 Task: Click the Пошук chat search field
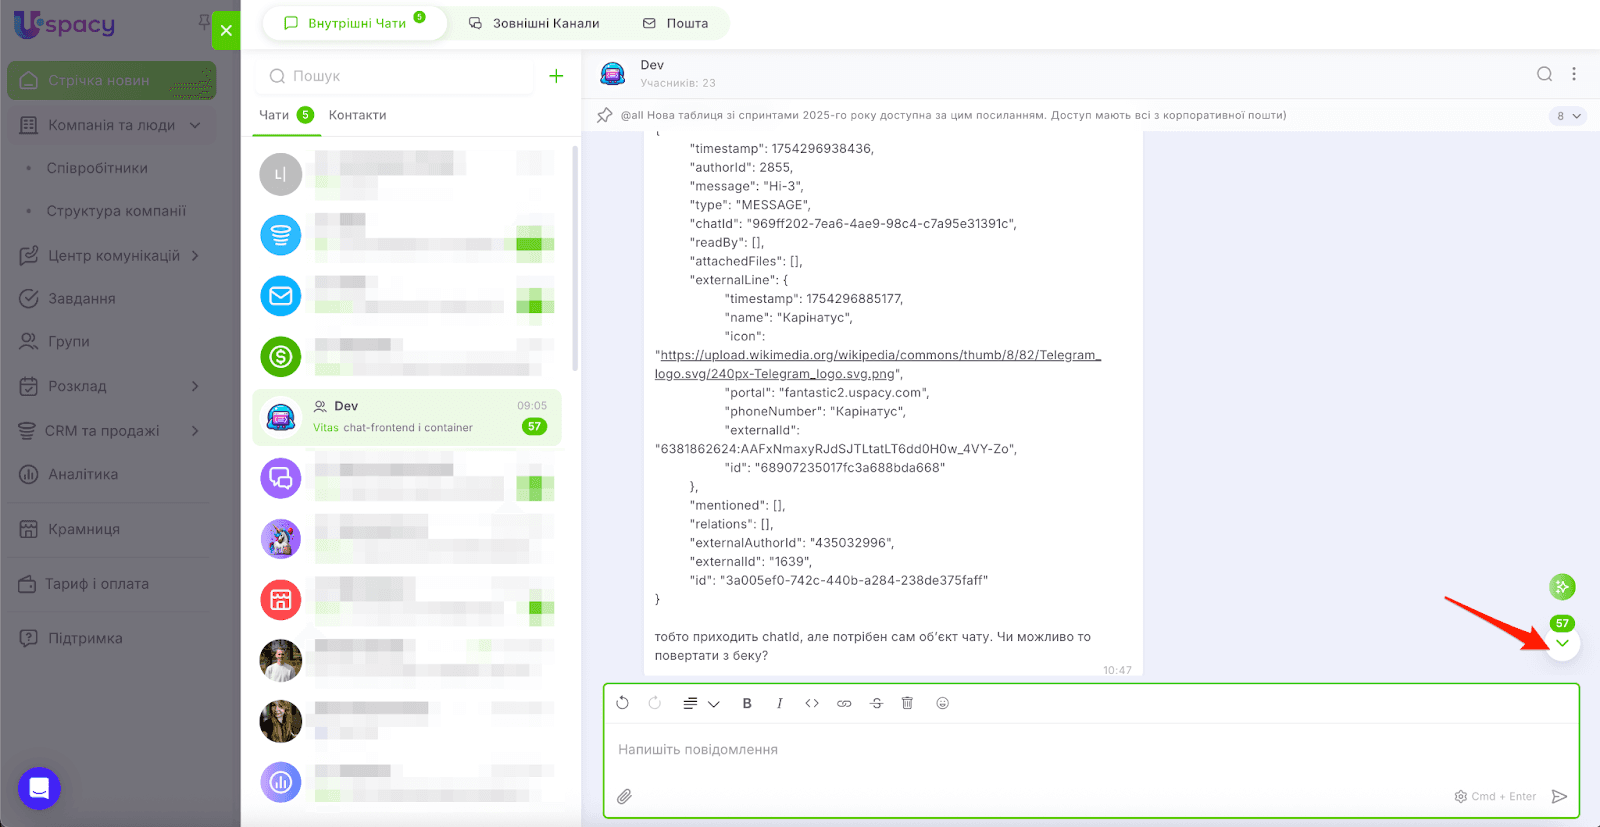pyautogui.click(x=397, y=76)
